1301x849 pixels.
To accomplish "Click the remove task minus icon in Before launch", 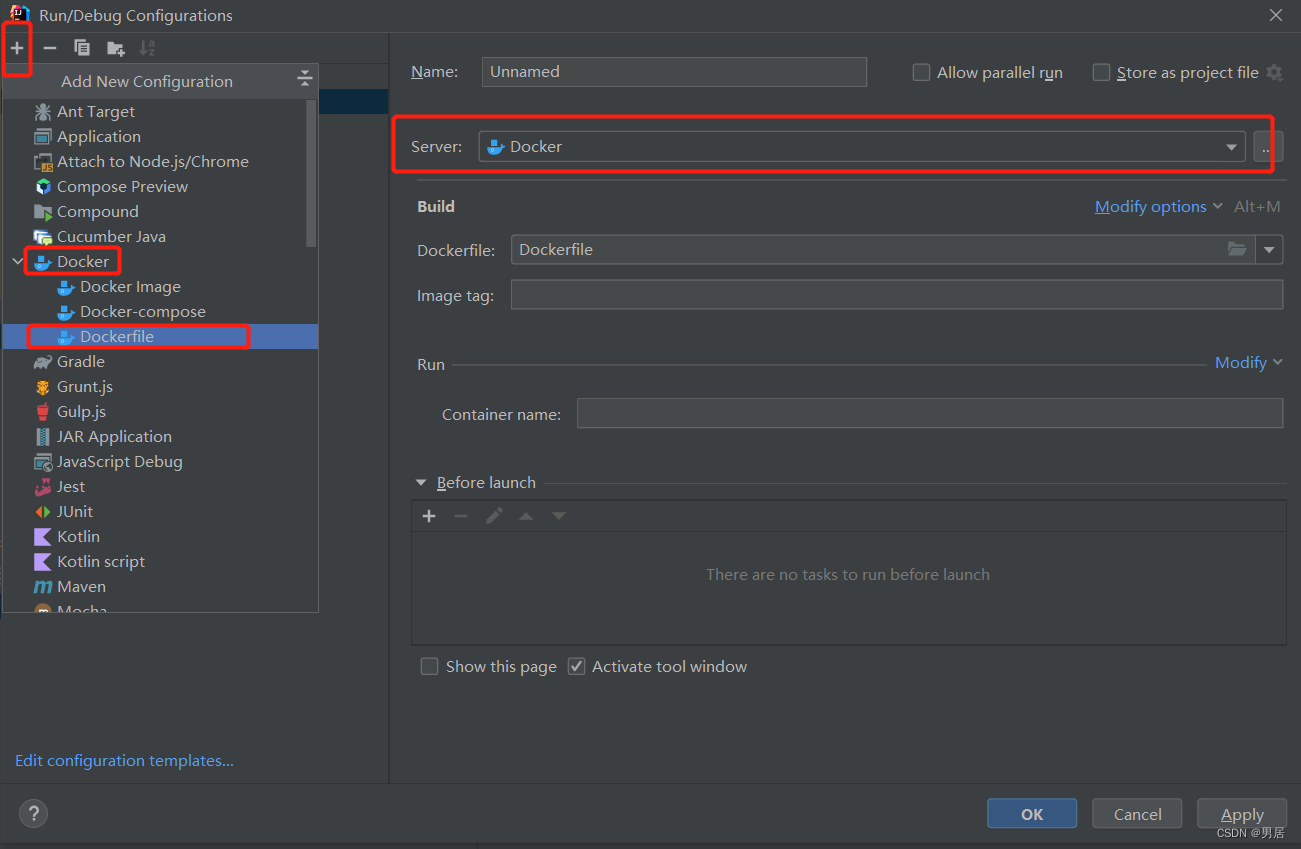I will (x=461, y=516).
